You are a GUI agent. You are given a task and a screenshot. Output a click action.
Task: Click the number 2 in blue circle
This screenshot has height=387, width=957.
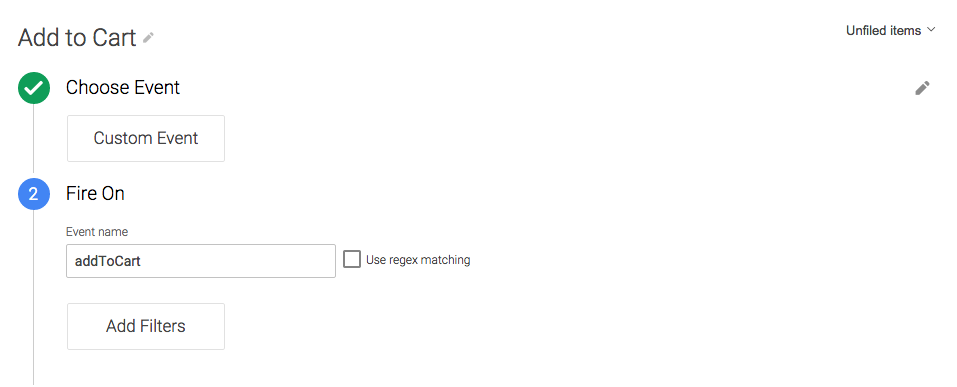(34, 194)
